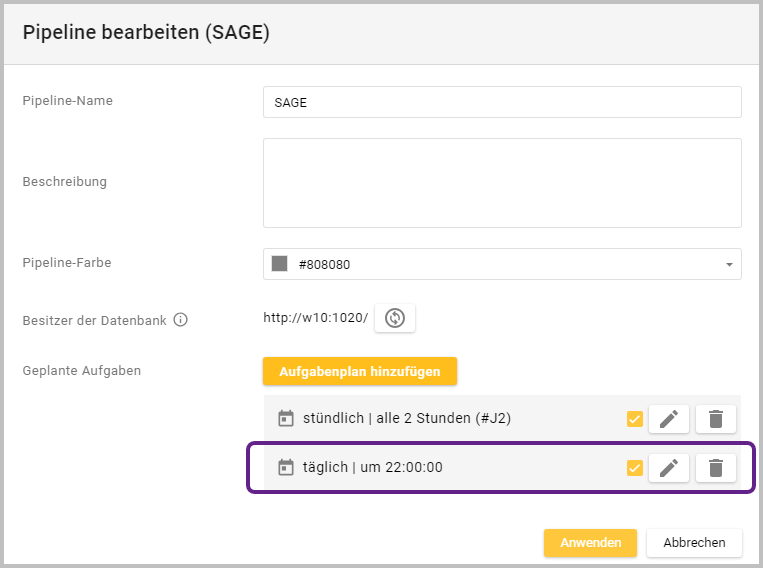763x568 pixels.
Task: Click the Anwenden button
Action: click(x=590, y=543)
